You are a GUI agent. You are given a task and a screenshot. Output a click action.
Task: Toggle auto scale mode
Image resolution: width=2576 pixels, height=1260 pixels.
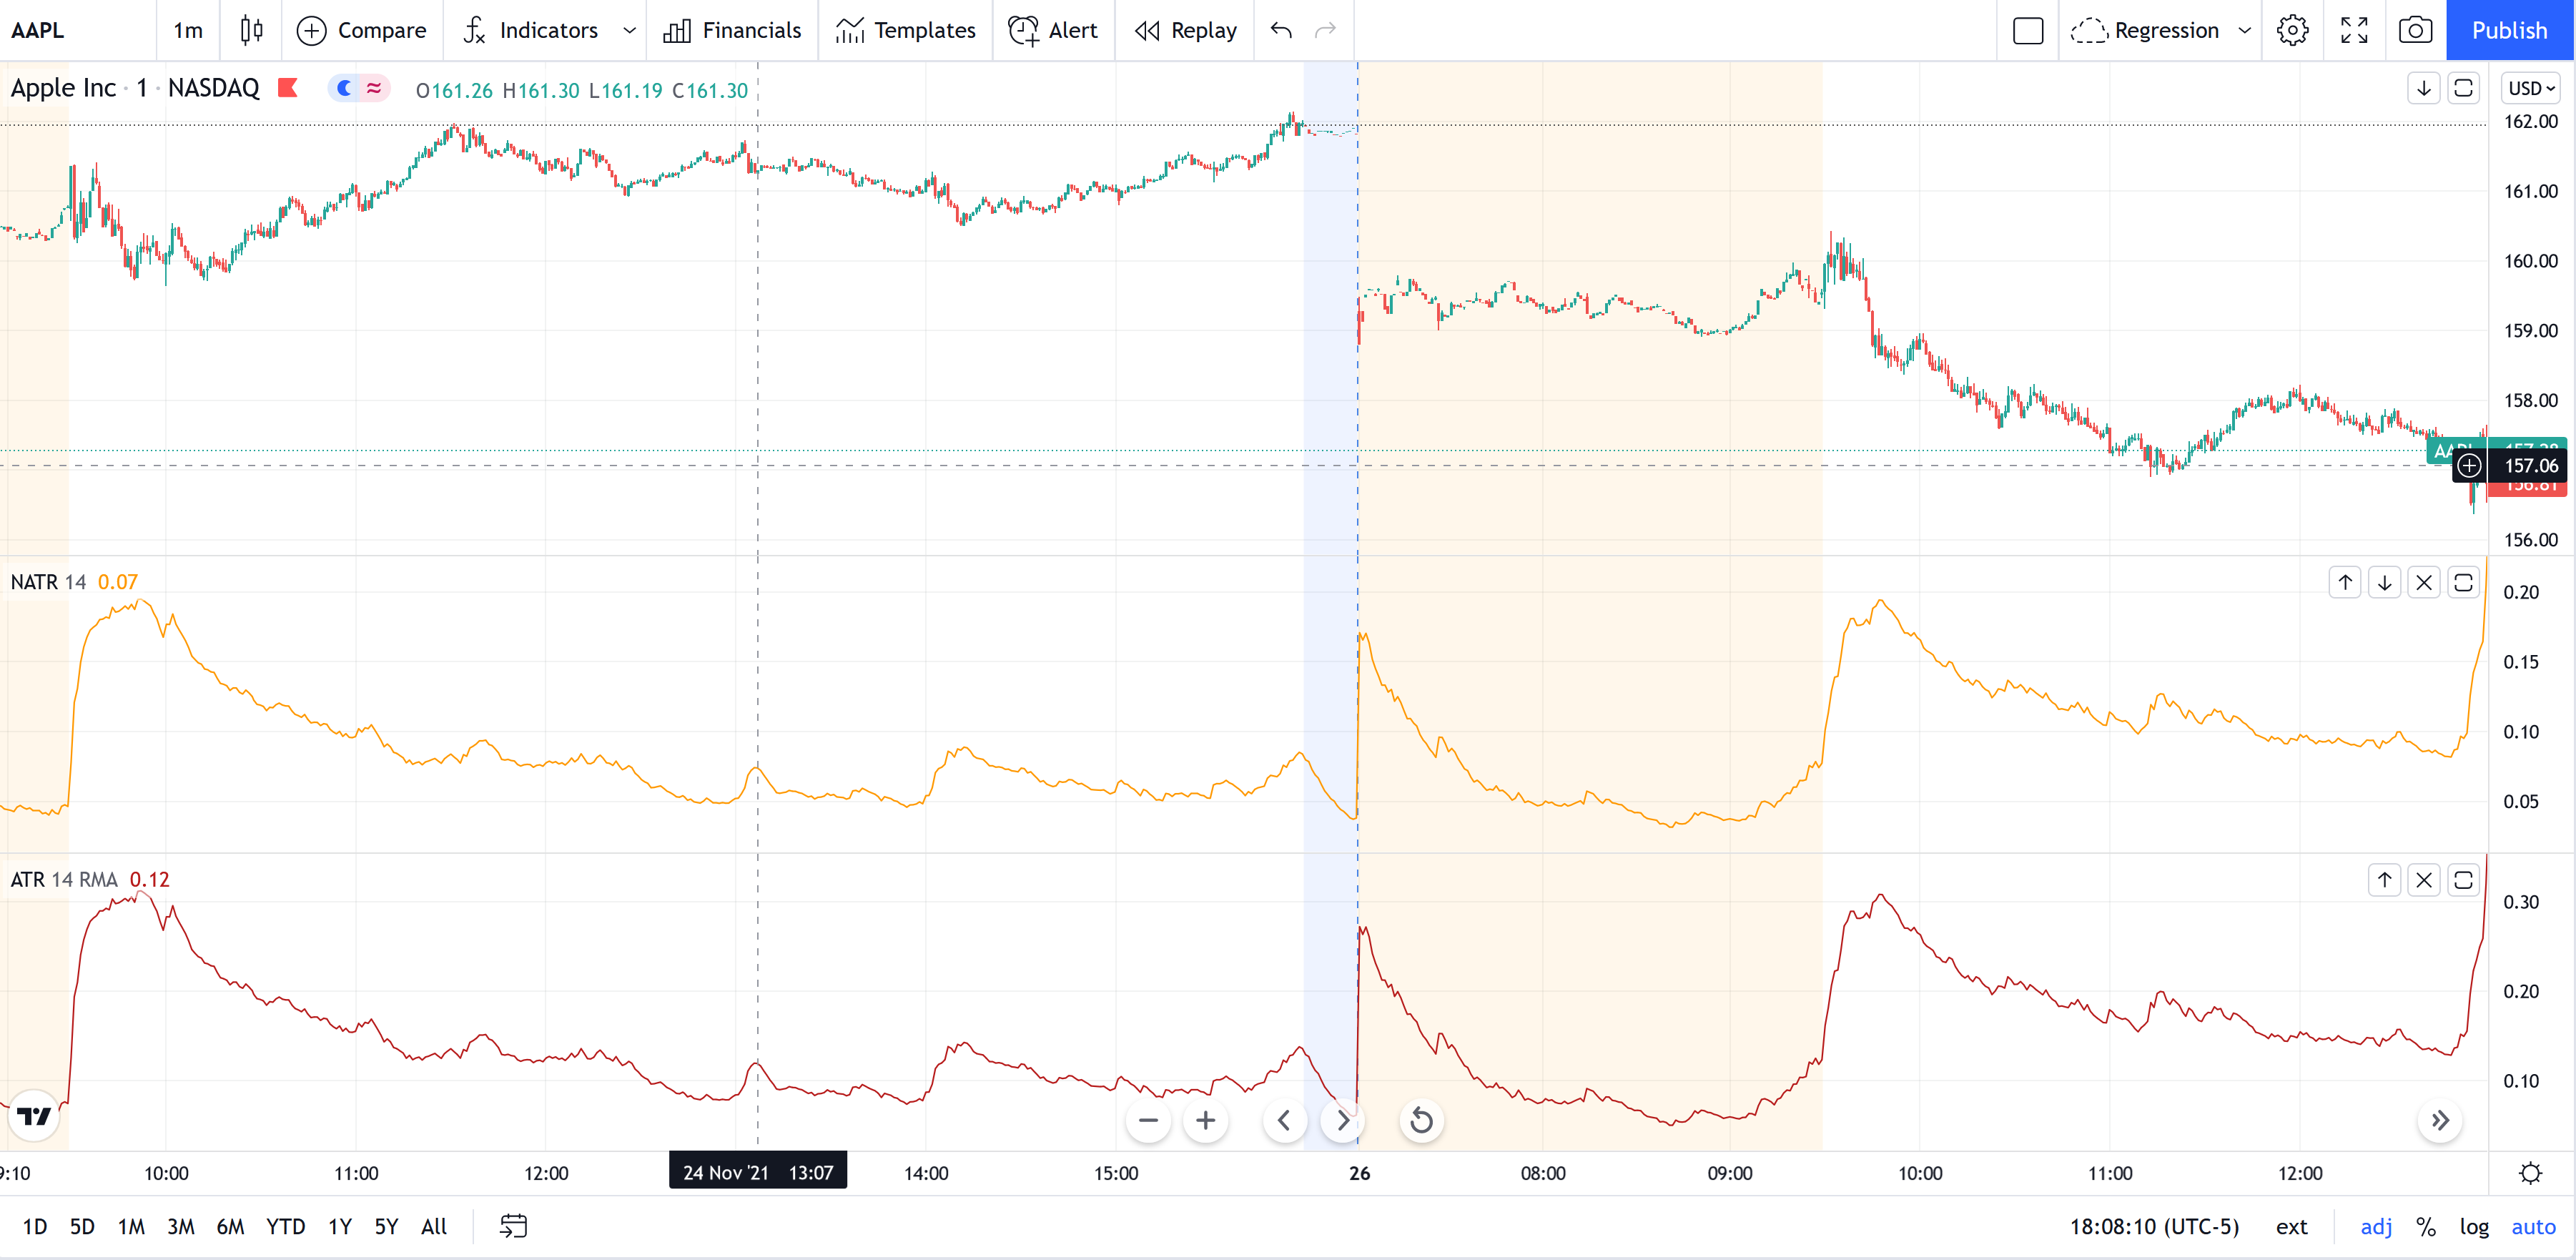point(2534,1227)
